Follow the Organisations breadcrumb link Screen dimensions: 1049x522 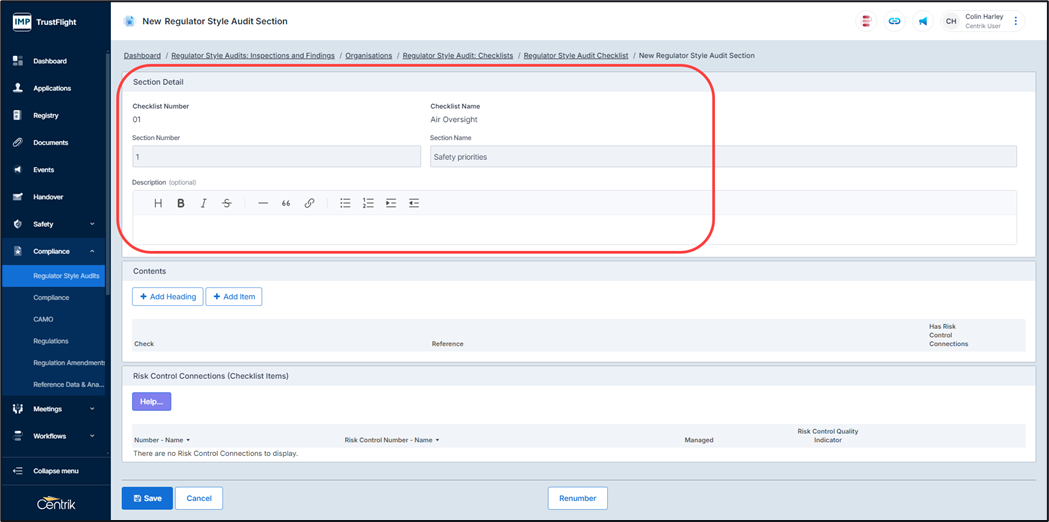point(368,56)
